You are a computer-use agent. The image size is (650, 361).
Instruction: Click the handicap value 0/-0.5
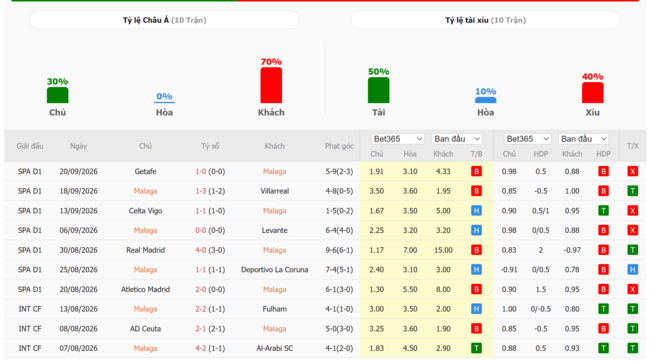(x=541, y=309)
